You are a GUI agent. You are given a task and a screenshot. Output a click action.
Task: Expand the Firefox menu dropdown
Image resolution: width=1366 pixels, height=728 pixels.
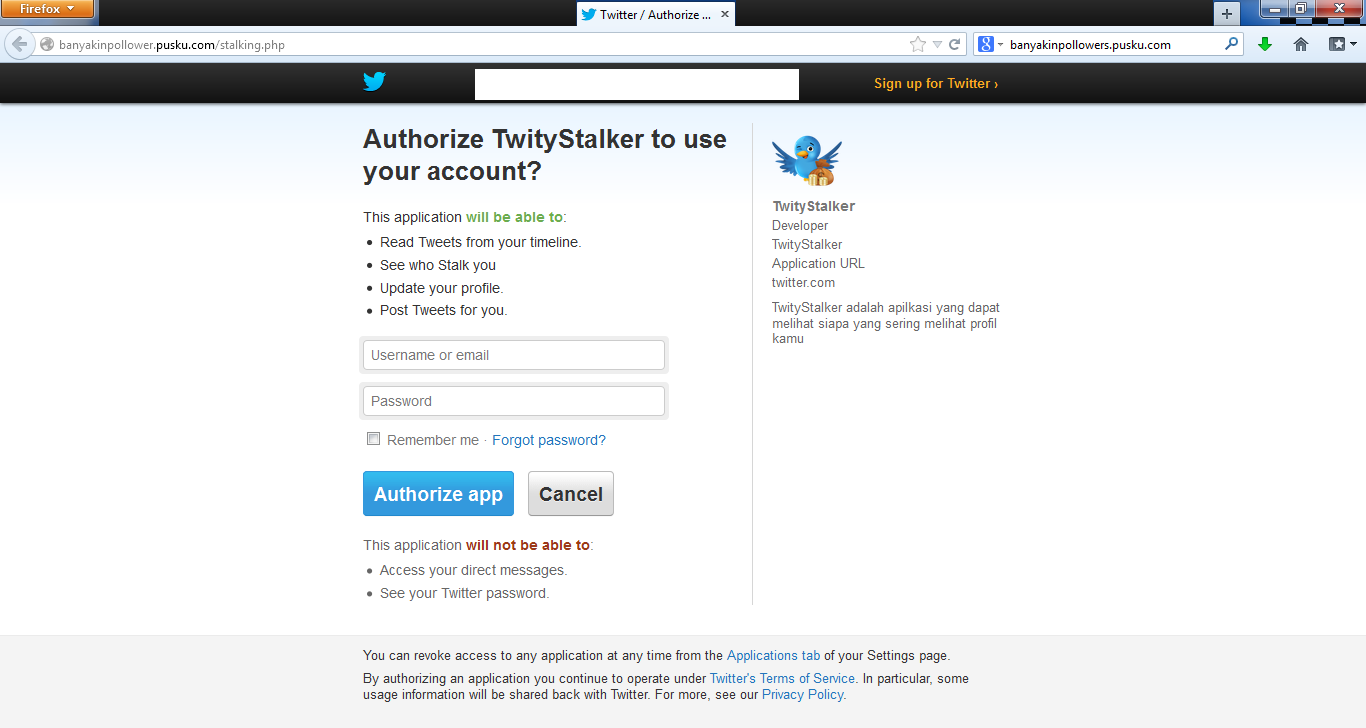48,9
